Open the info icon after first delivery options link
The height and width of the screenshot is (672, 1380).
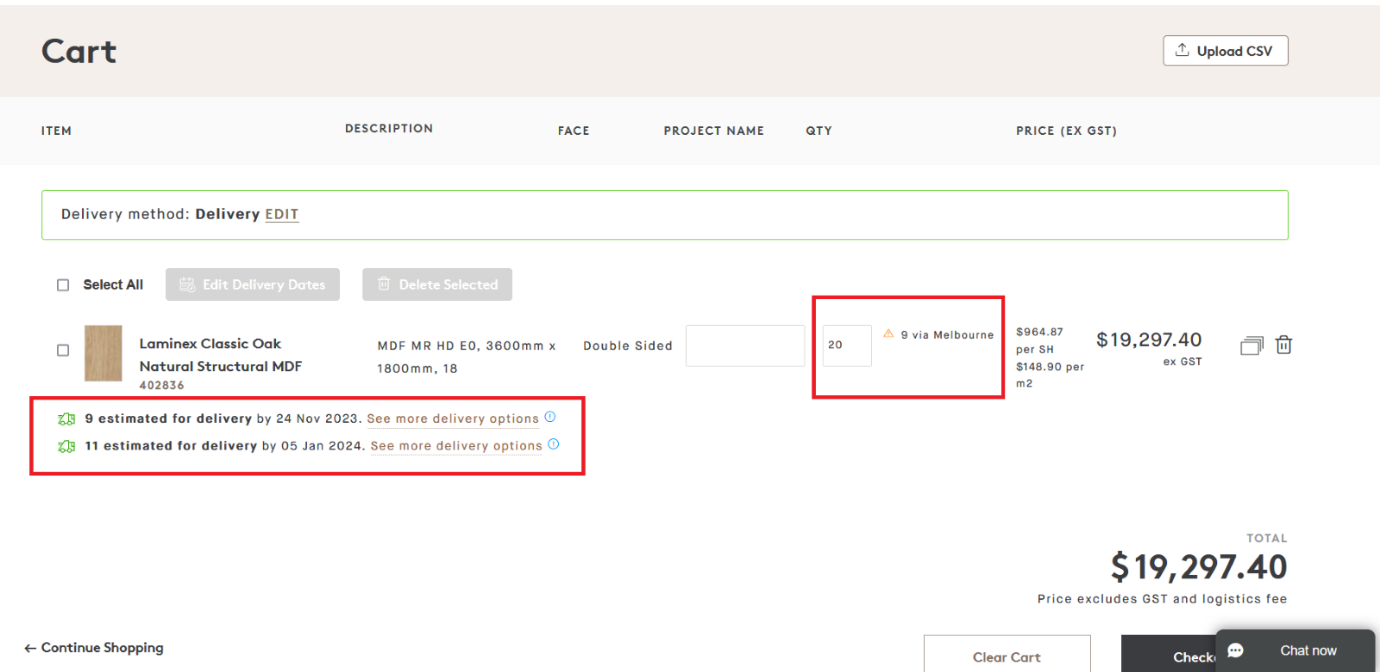(549, 417)
